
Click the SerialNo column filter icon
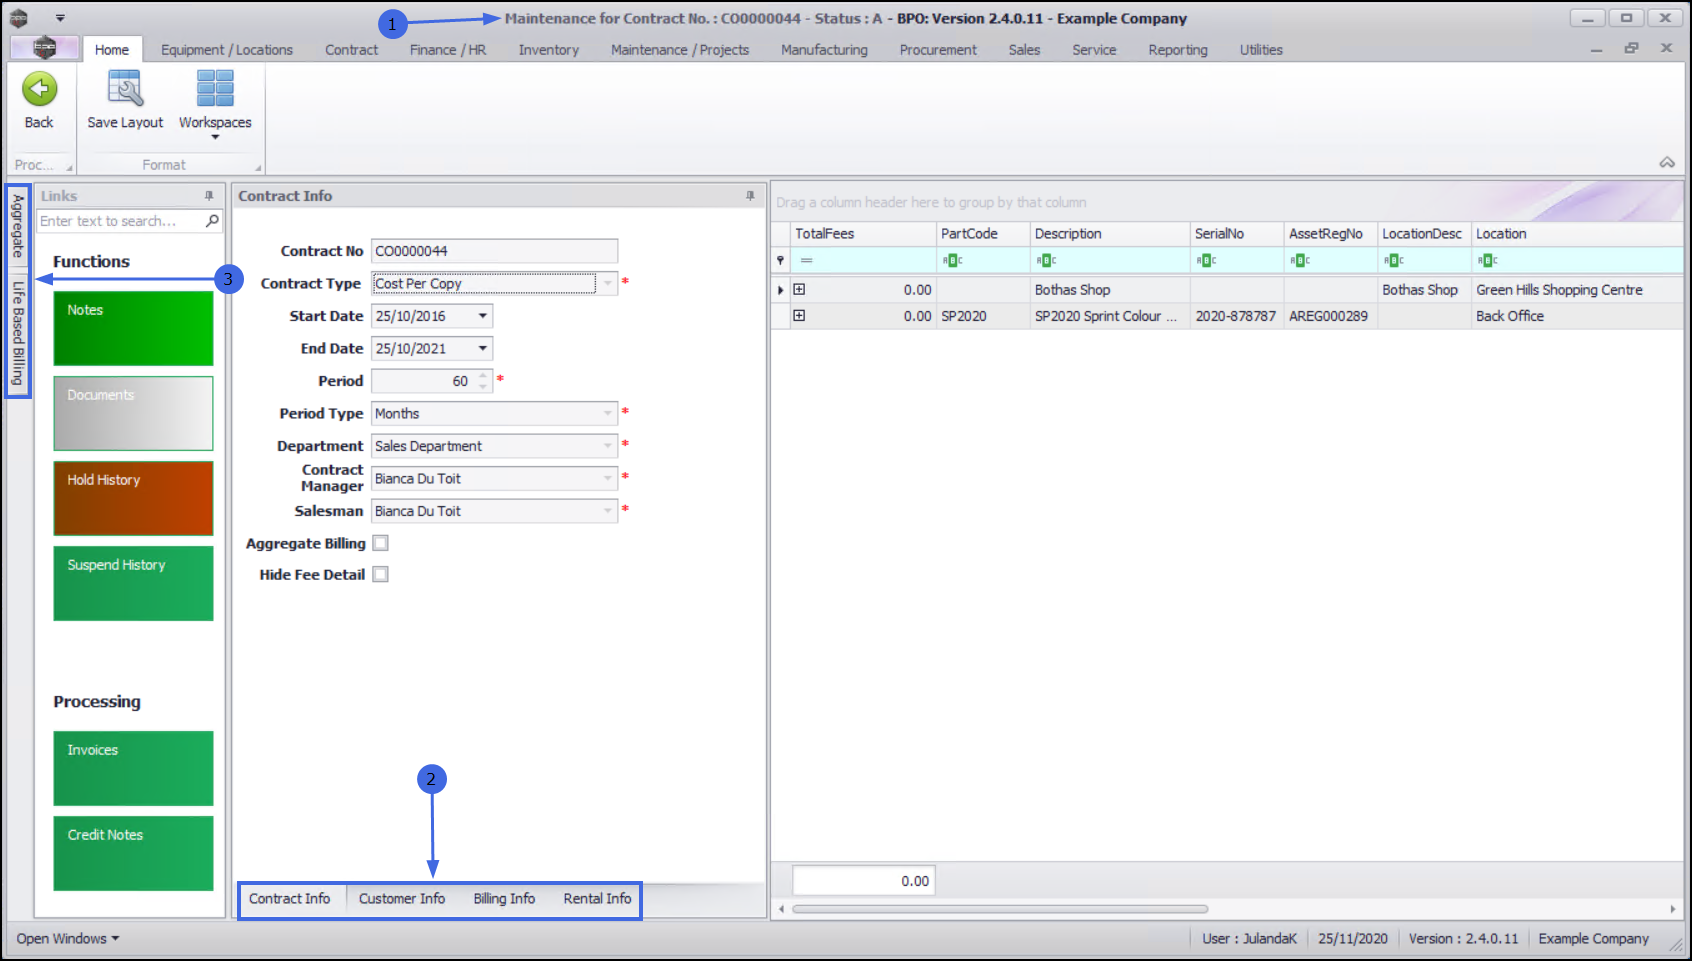(1206, 261)
